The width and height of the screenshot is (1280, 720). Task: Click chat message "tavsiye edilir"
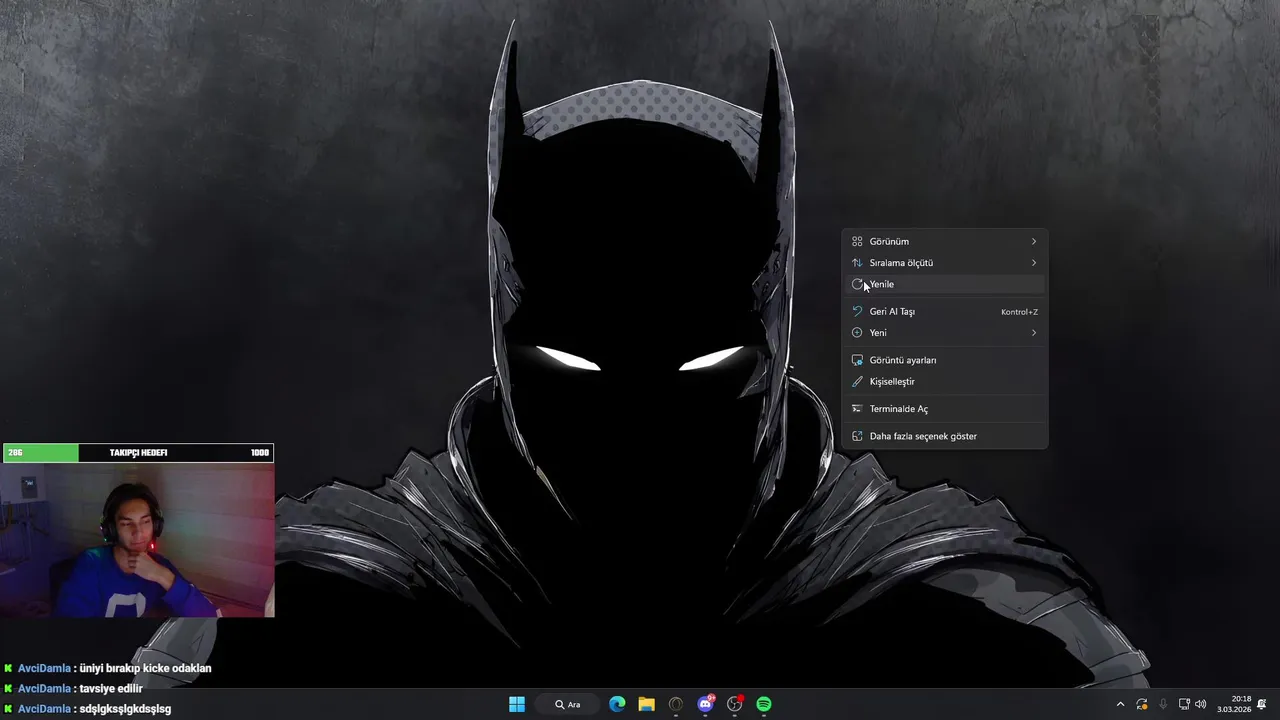(x=111, y=688)
